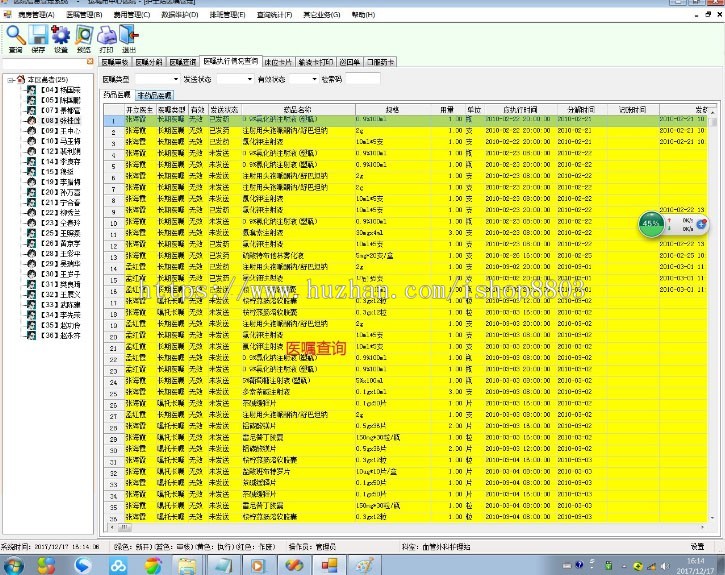
Task: Collapse the 本区患者(25) tree node
Action: tap(10, 80)
